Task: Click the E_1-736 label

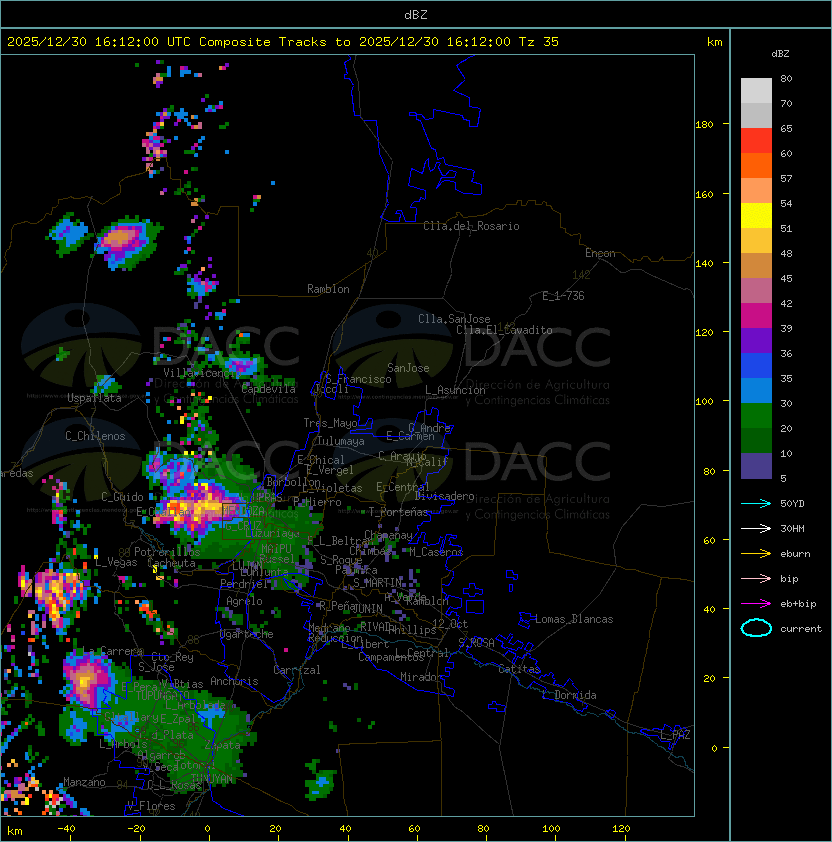Action: pyautogui.click(x=563, y=296)
